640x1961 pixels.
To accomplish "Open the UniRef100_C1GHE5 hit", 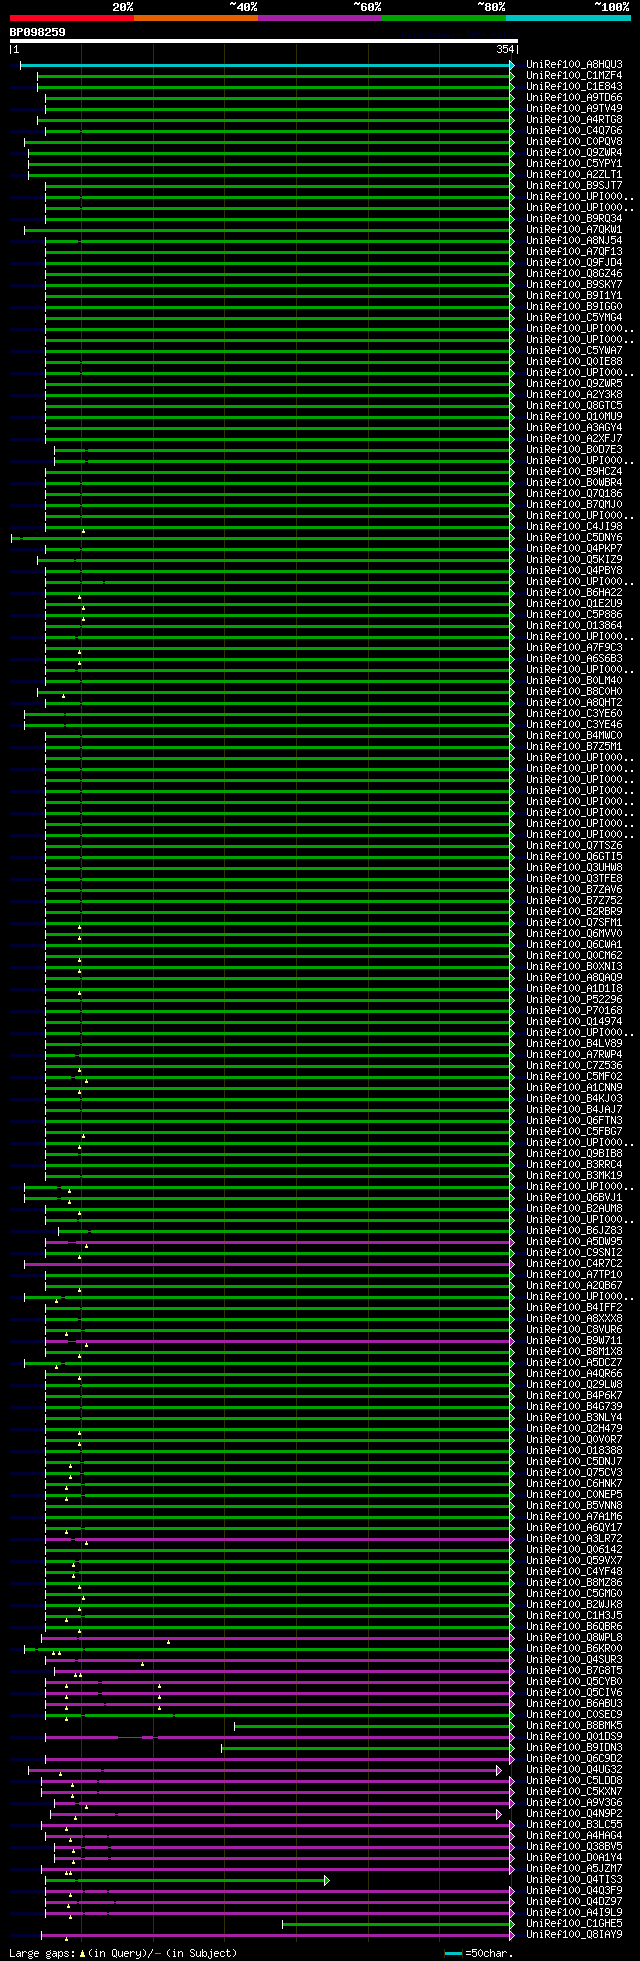I will [574, 1923].
